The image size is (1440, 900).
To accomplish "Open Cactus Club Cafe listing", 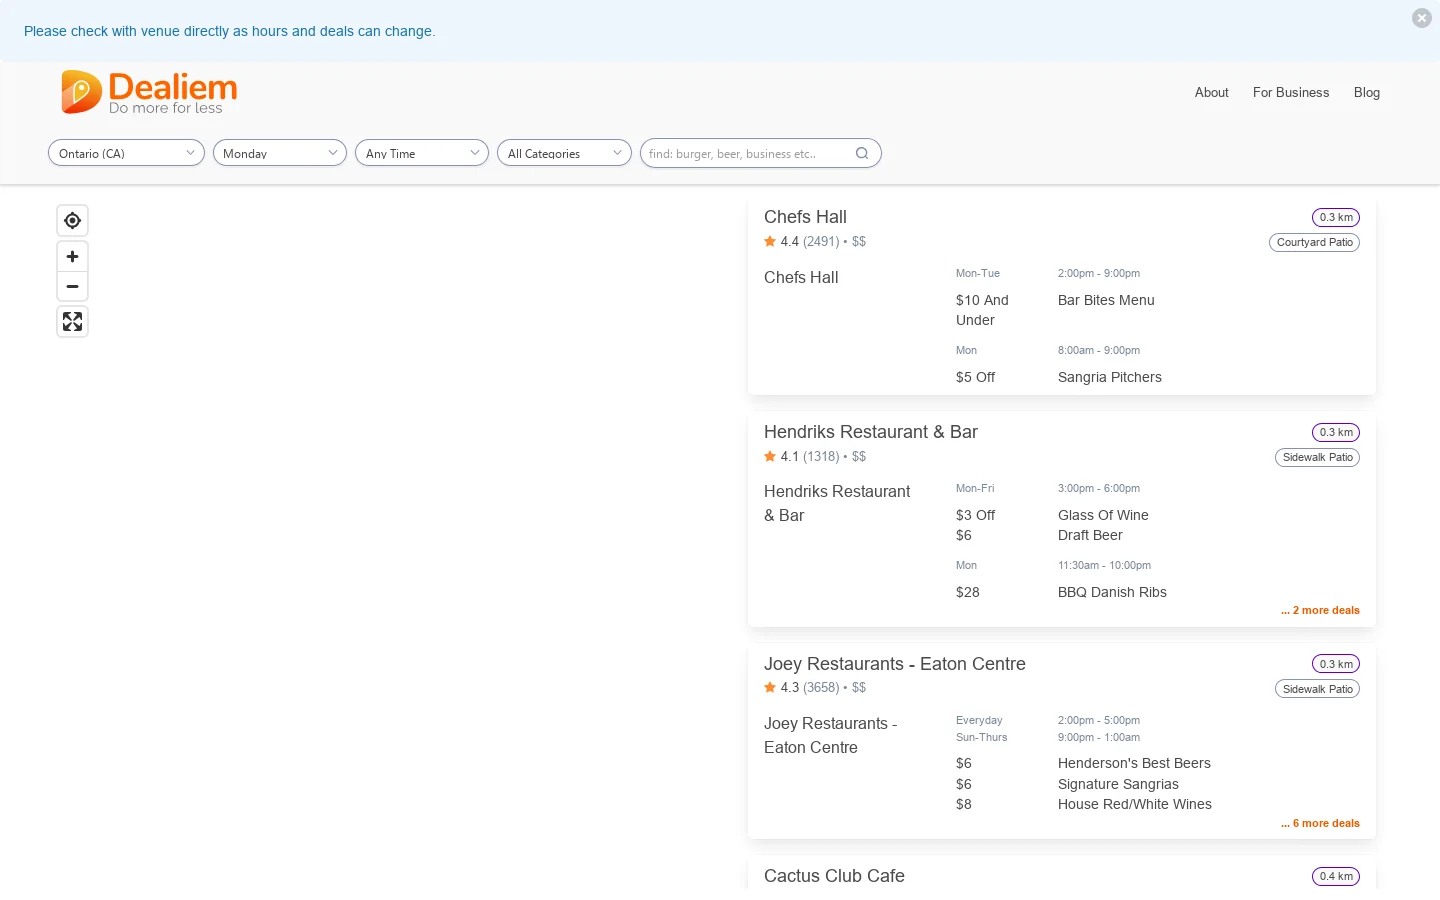I will 834,876.
